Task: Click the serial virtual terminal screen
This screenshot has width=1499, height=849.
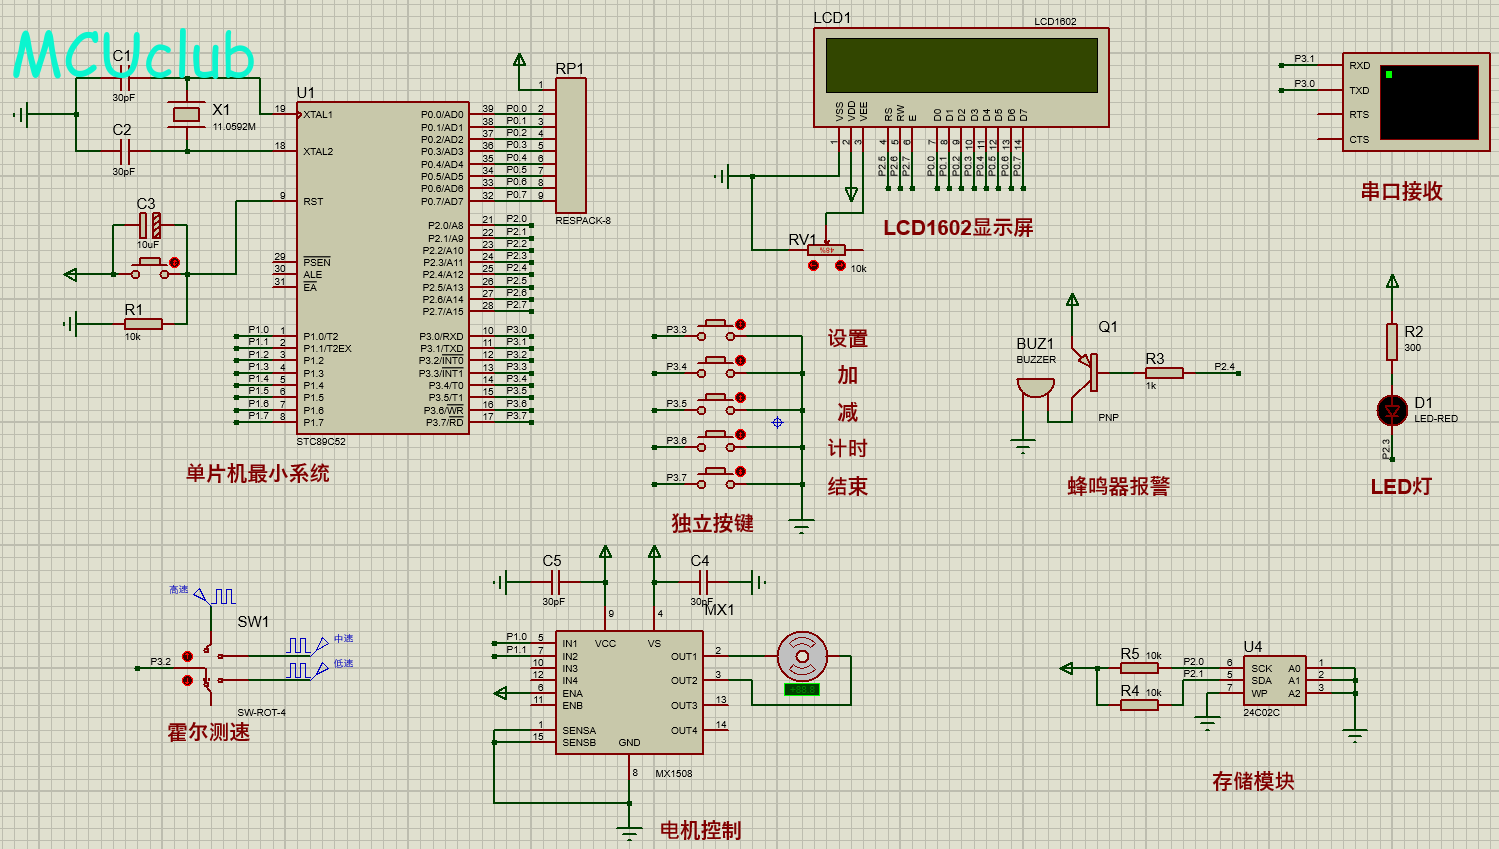Action: tap(1428, 102)
